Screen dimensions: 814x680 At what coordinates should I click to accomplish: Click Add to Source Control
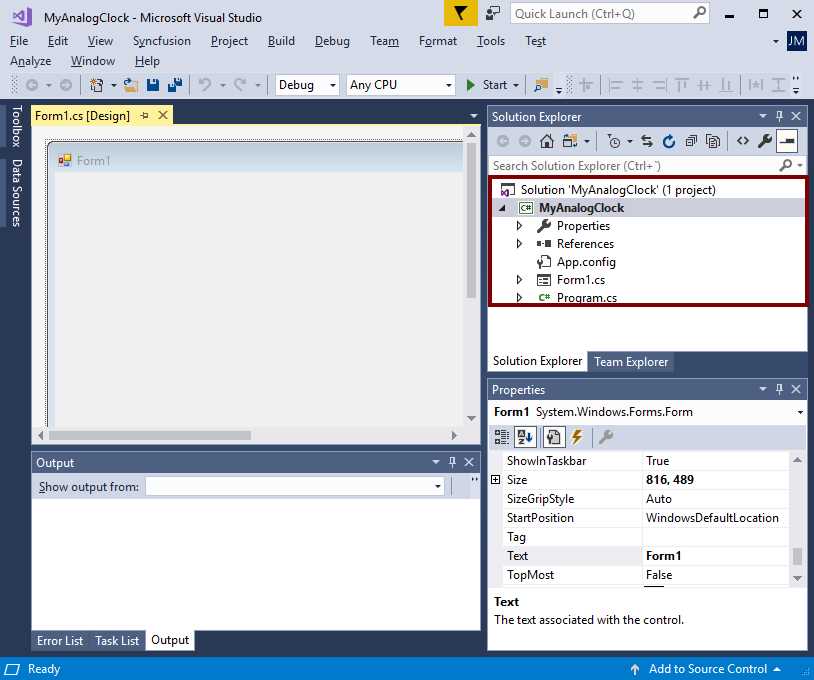click(x=708, y=669)
